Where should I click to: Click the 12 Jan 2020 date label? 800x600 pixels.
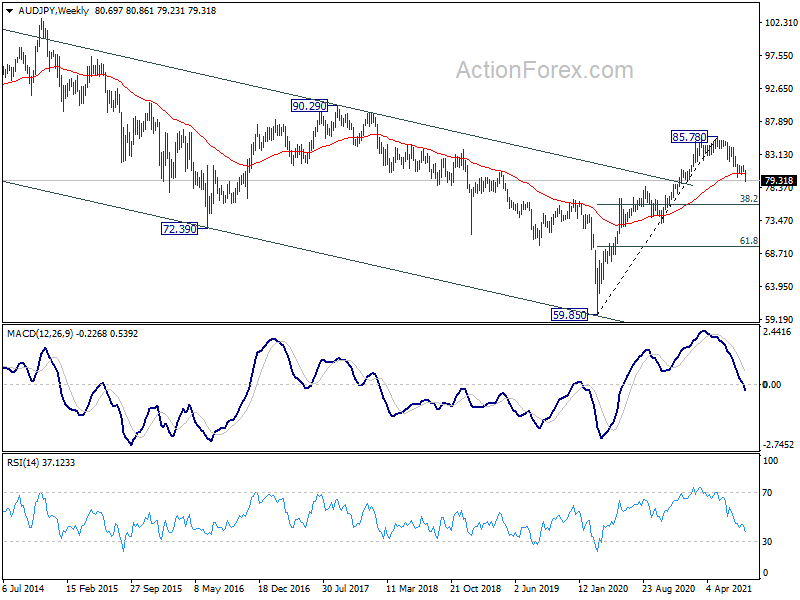[x=604, y=589]
